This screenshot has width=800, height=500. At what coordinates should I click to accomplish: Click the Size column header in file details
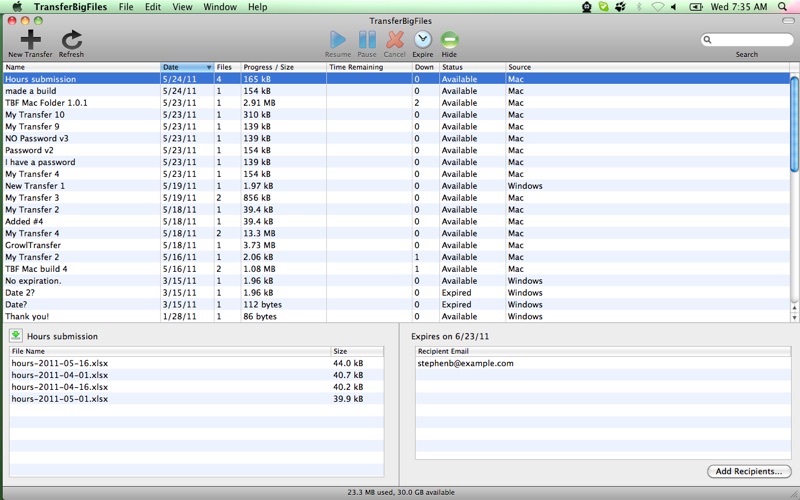pyautogui.click(x=357, y=351)
